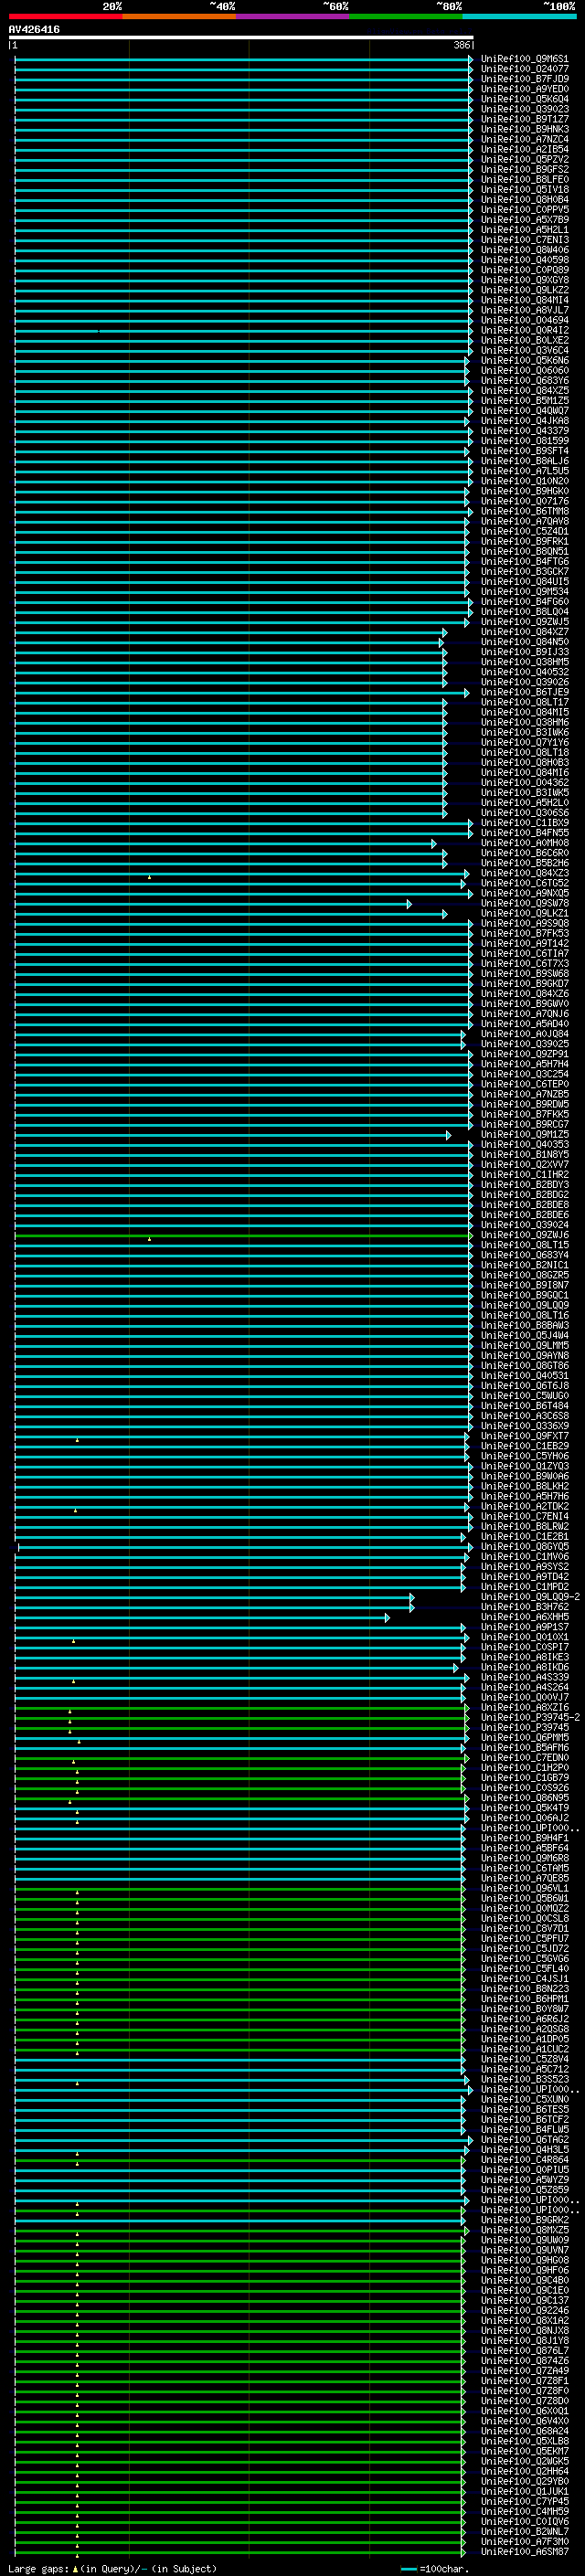Screen dimensions: 585x2576
Task: Click the alignment bar for UniRef100_Q9SW78
Action: point(212,904)
